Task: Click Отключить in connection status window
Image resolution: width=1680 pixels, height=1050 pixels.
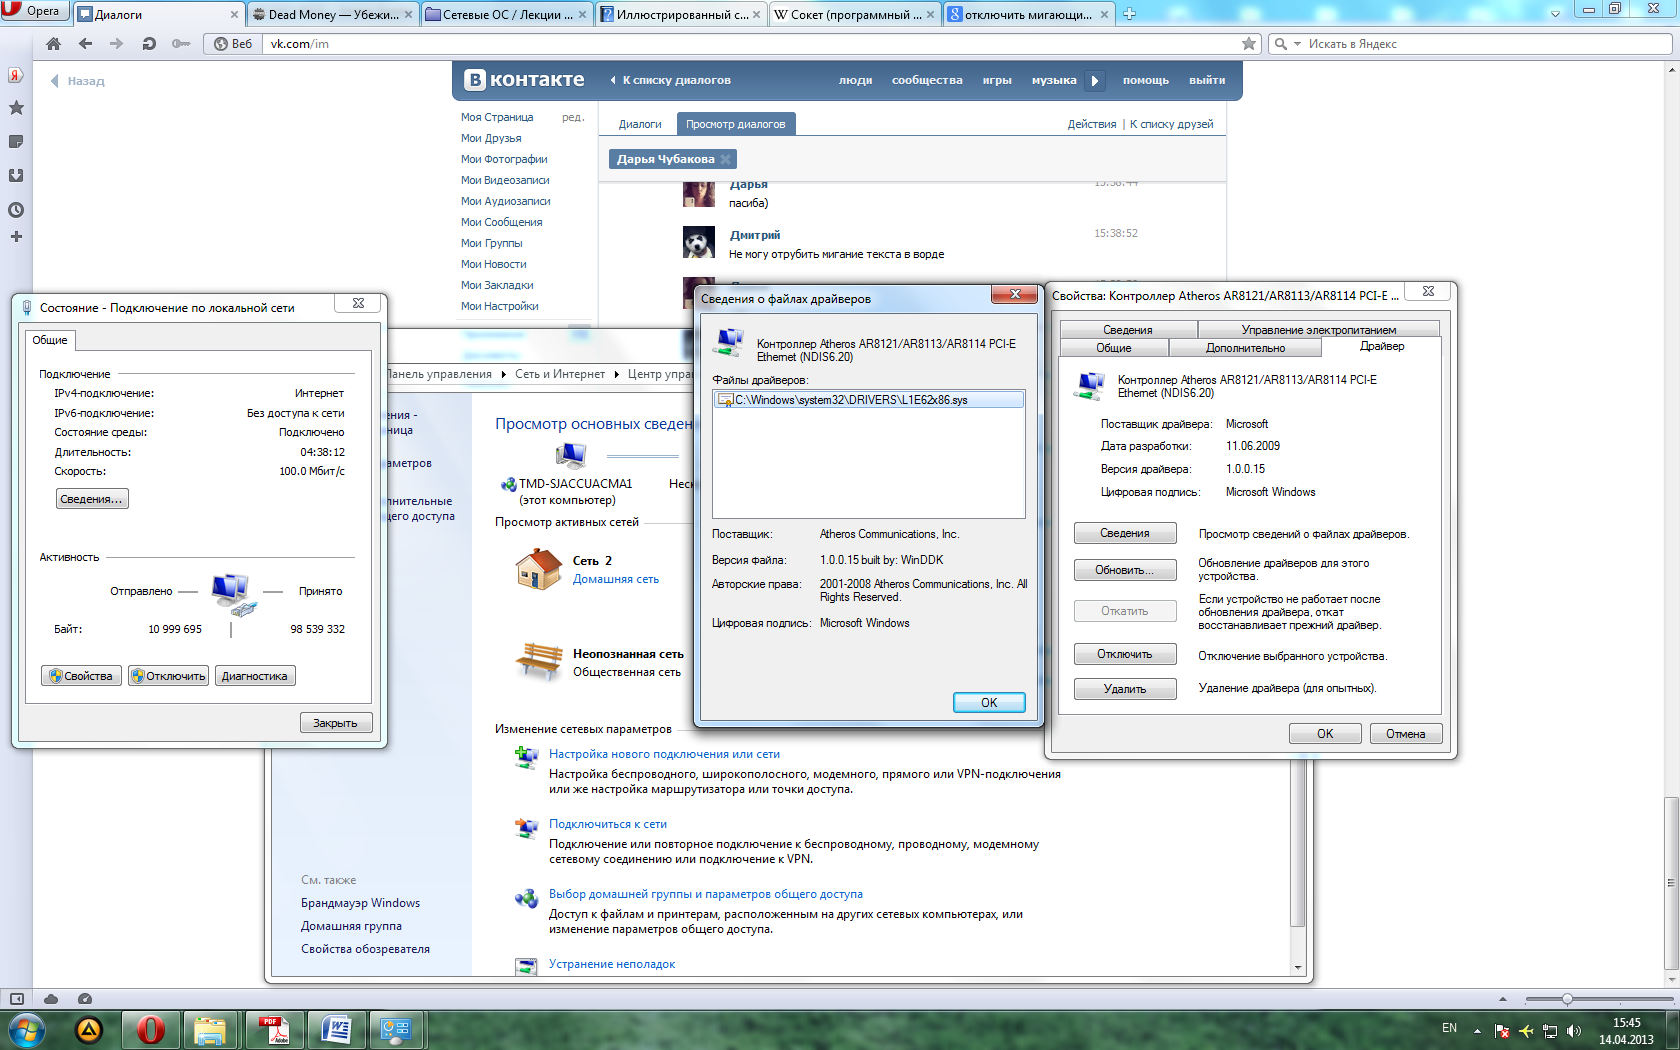Action: point(168,676)
